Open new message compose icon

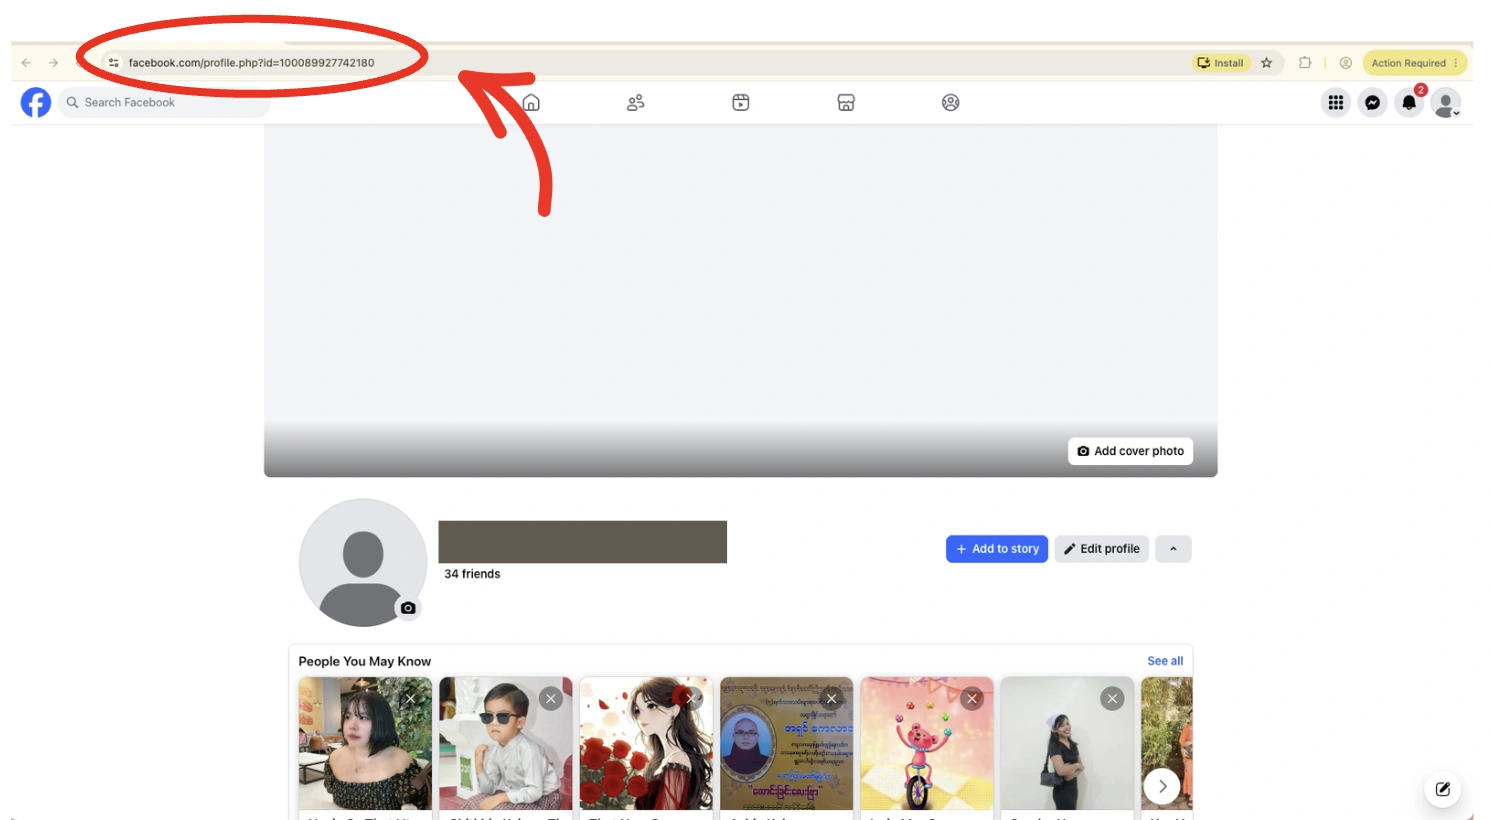click(x=1443, y=789)
